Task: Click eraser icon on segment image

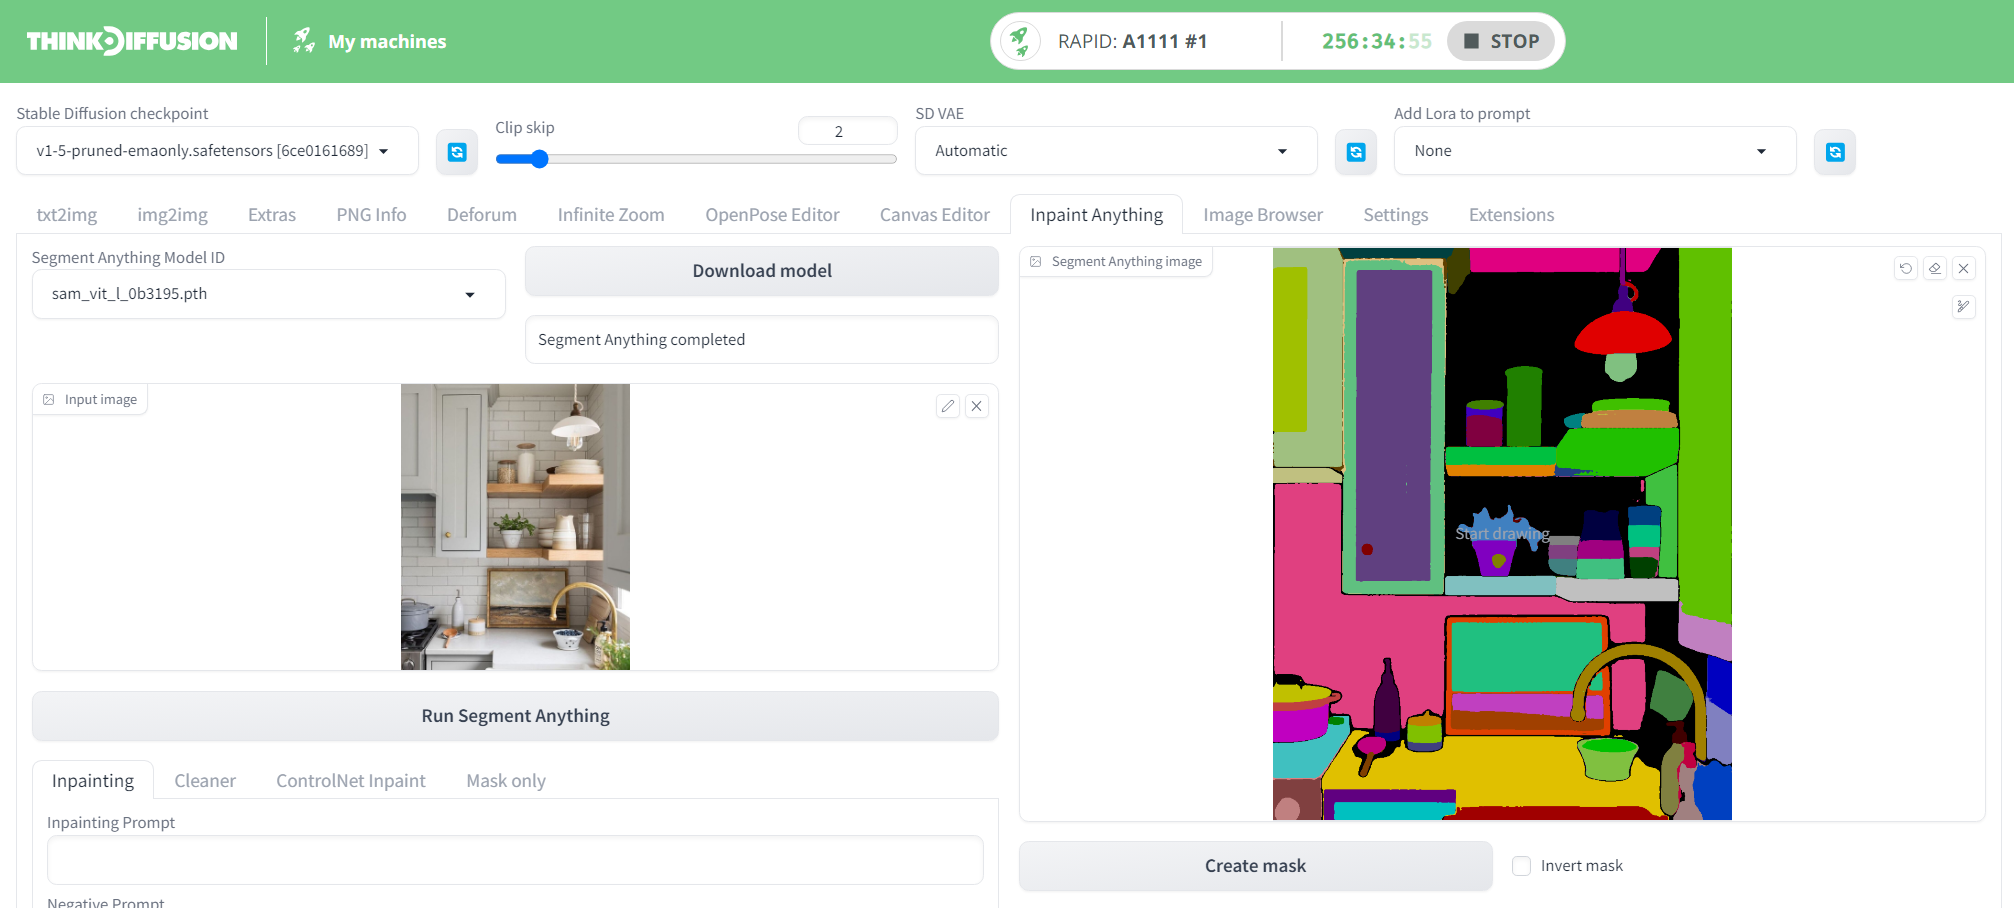Action: [1935, 268]
